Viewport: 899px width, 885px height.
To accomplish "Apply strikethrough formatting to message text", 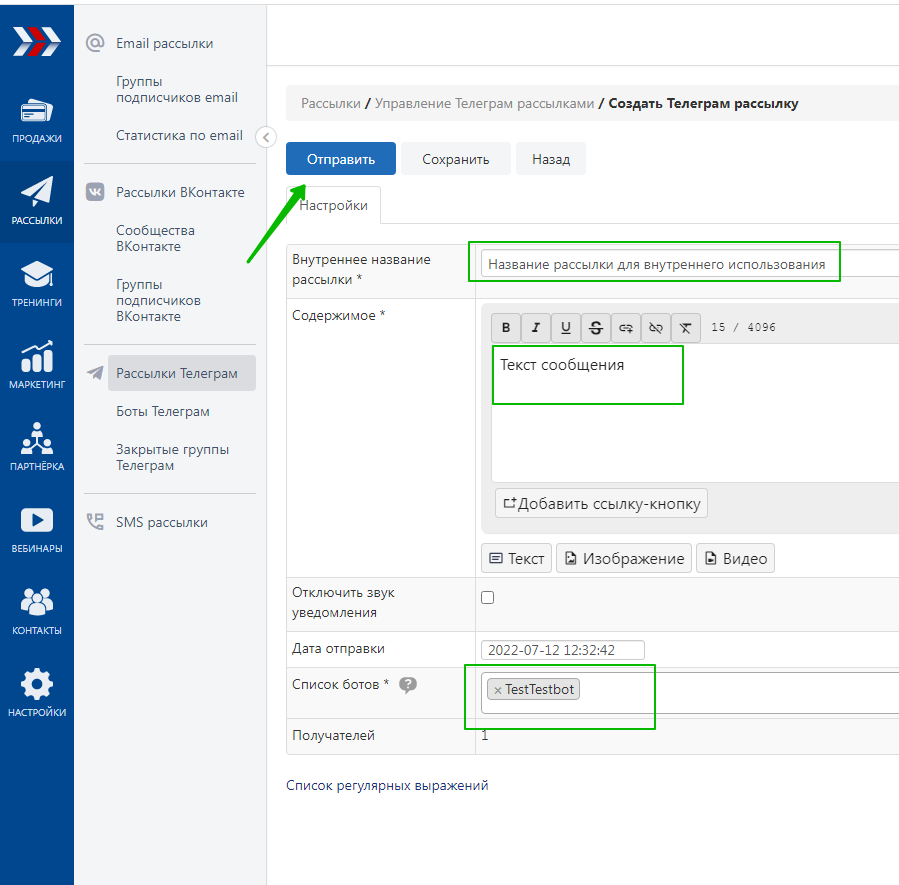I will click(x=596, y=327).
